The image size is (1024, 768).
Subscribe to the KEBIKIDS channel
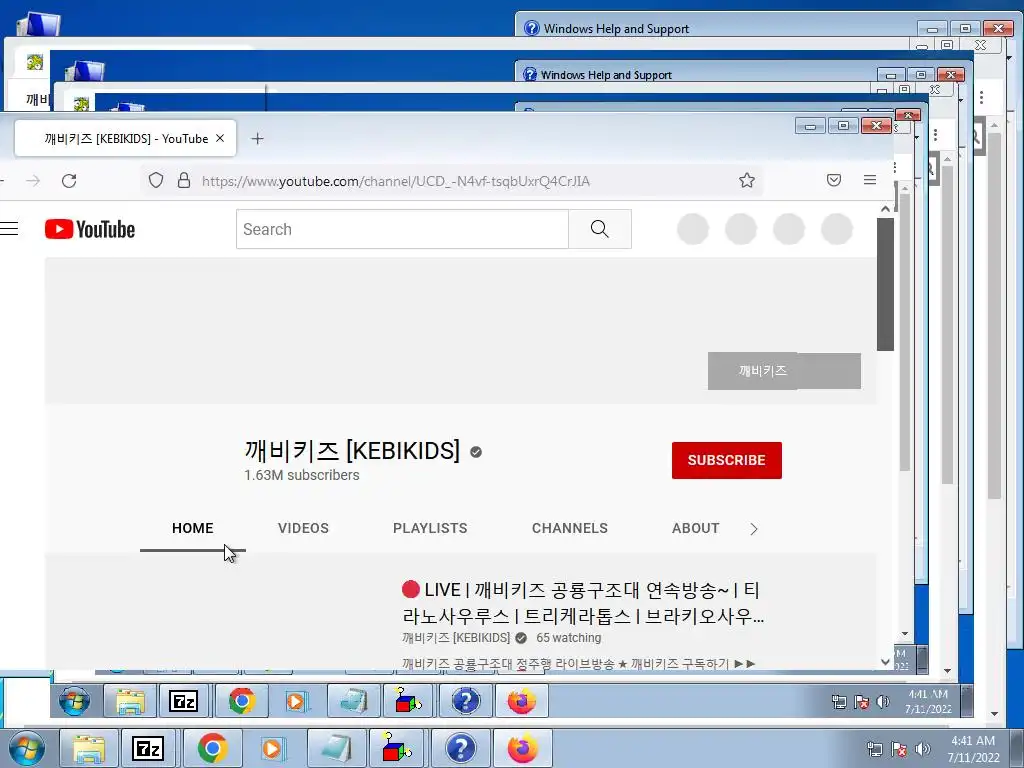[727, 460]
